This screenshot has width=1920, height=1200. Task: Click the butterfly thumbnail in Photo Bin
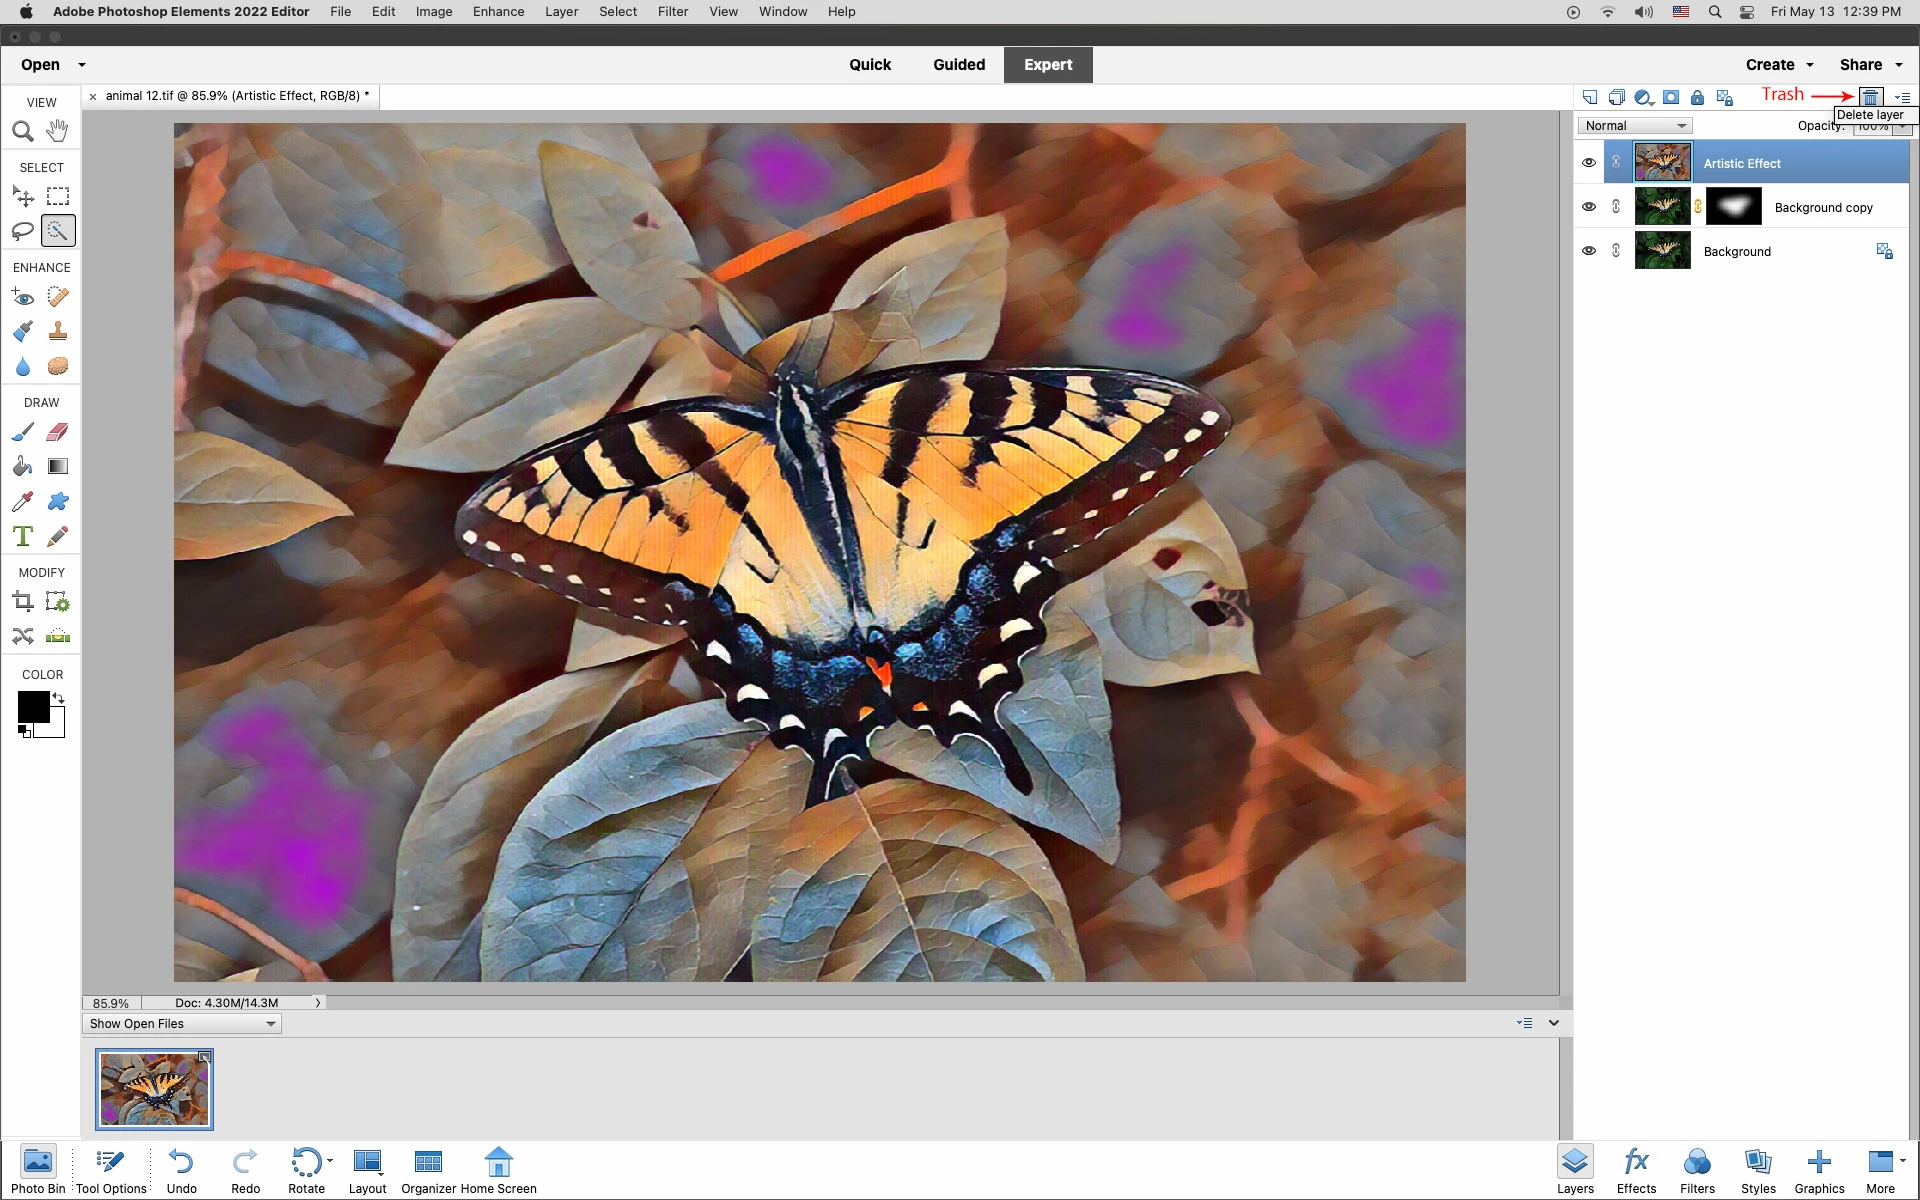click(x=154, y=1089)
